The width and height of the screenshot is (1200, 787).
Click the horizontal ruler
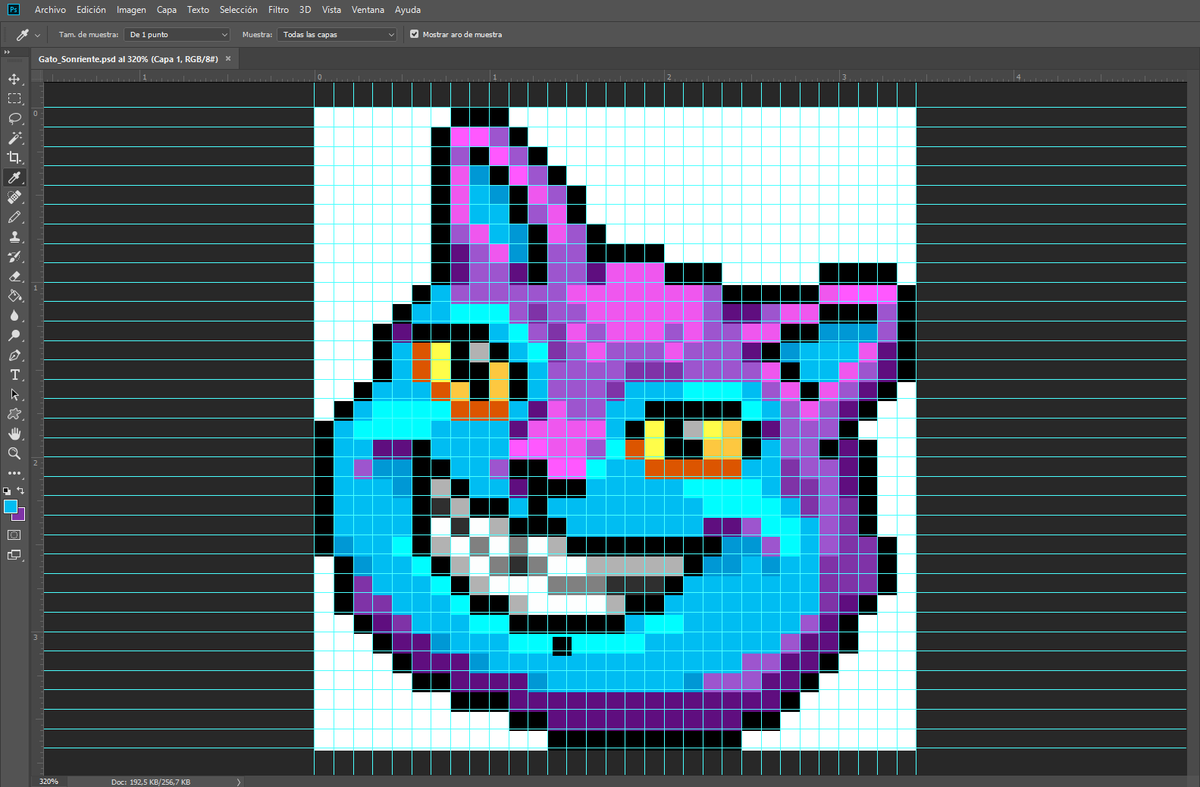click(x=615, y=76)
